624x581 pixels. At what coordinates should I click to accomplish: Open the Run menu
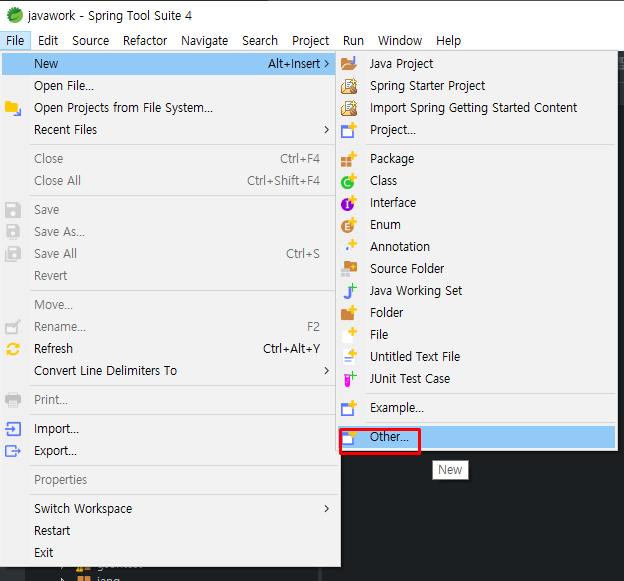(353, 41)
